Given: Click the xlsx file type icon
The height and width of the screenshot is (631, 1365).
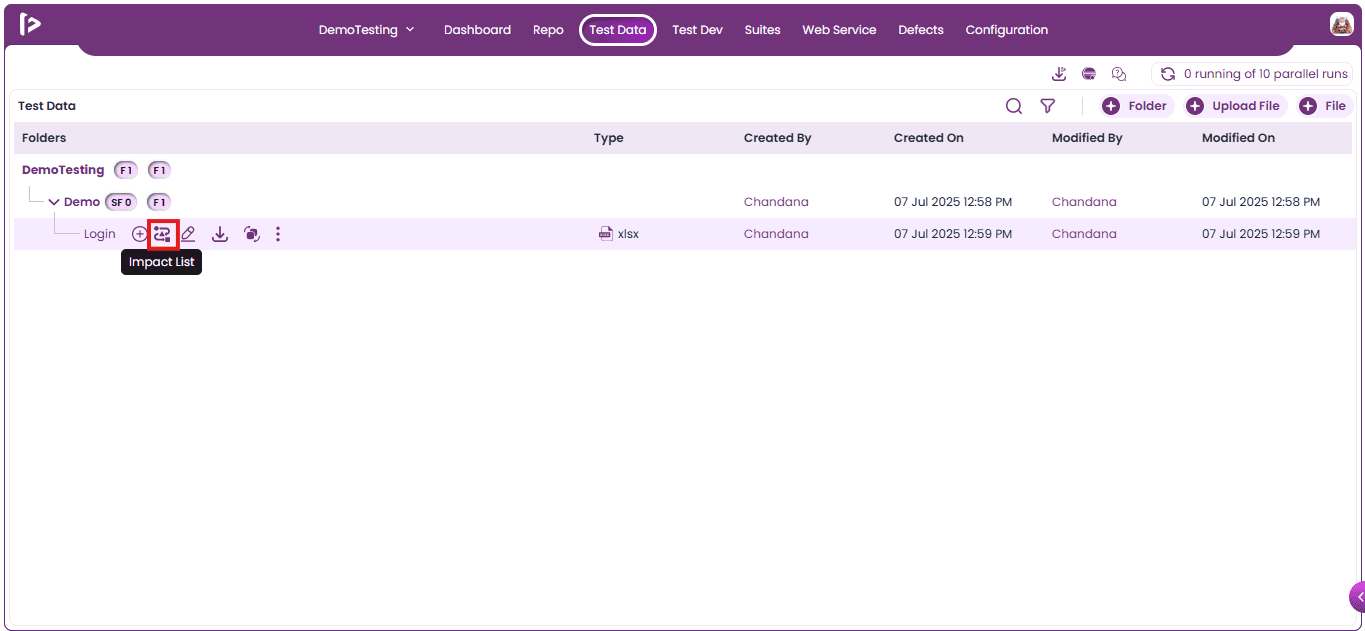Looking at the screenshot, I should point(605,234).
